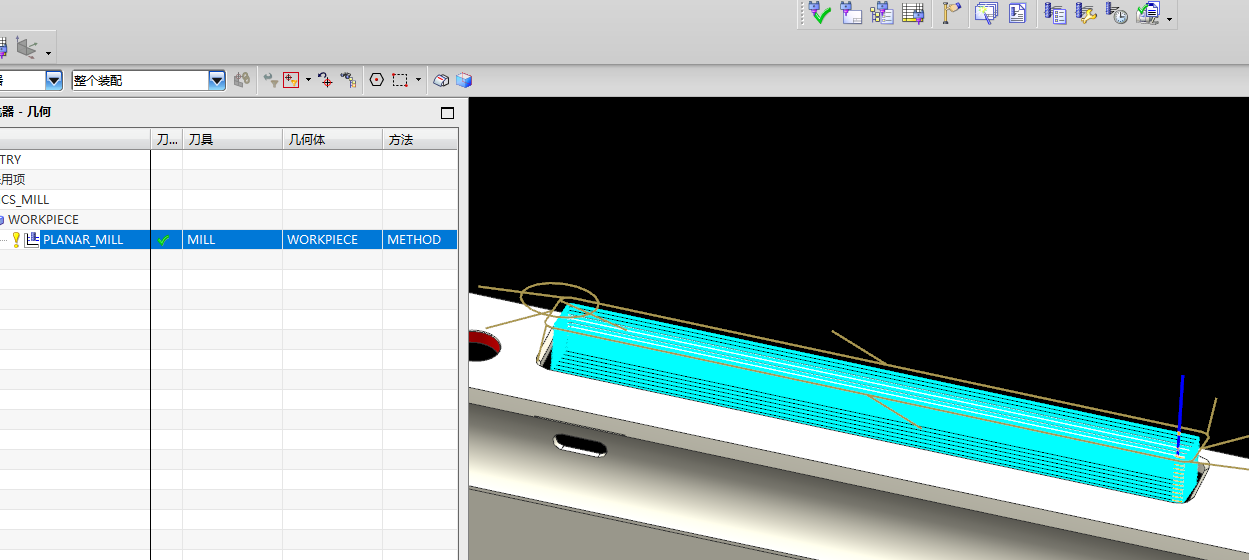Switch to program order view icon
Viewport: 1249px width, 560px height.
click(x=882, y=13)
